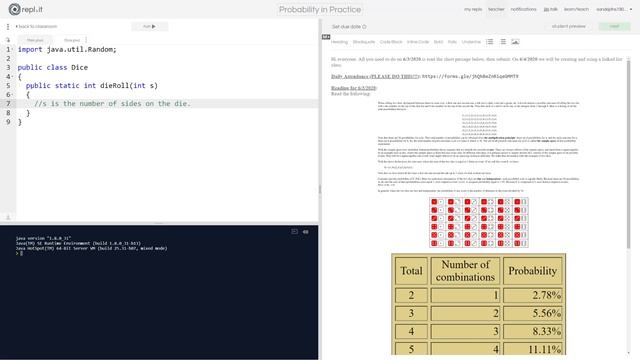Click the 5.56% probability cell
640x360 pixels.
[533, 313]
